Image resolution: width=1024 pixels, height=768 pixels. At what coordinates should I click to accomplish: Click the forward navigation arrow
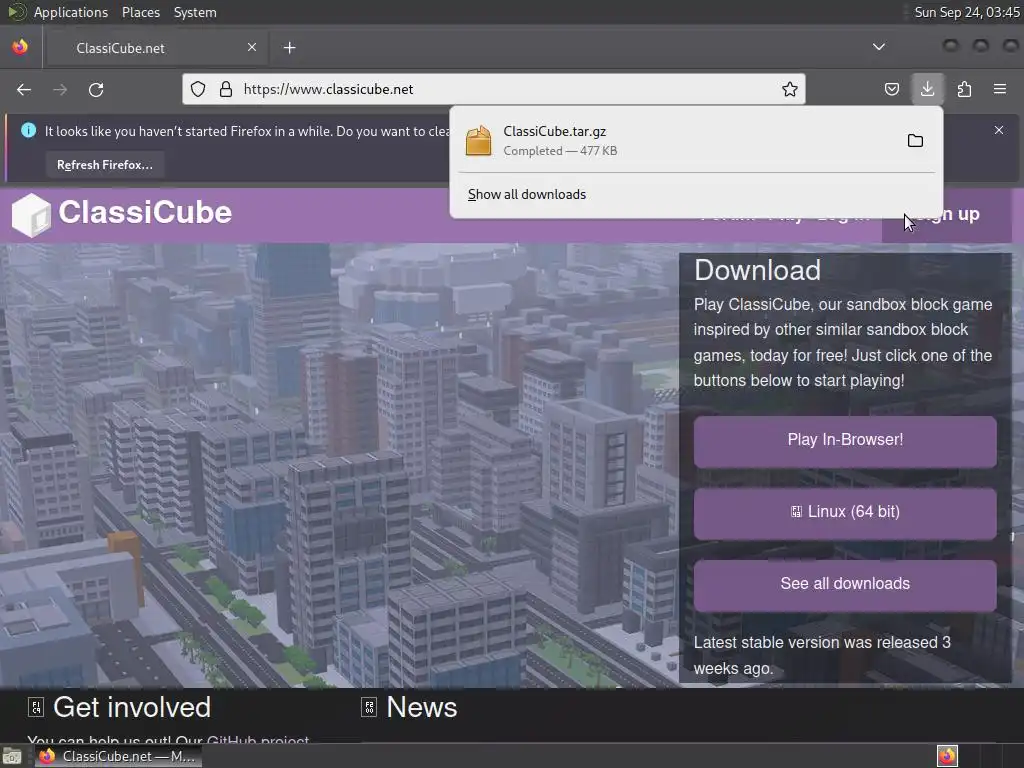[60, 89]
